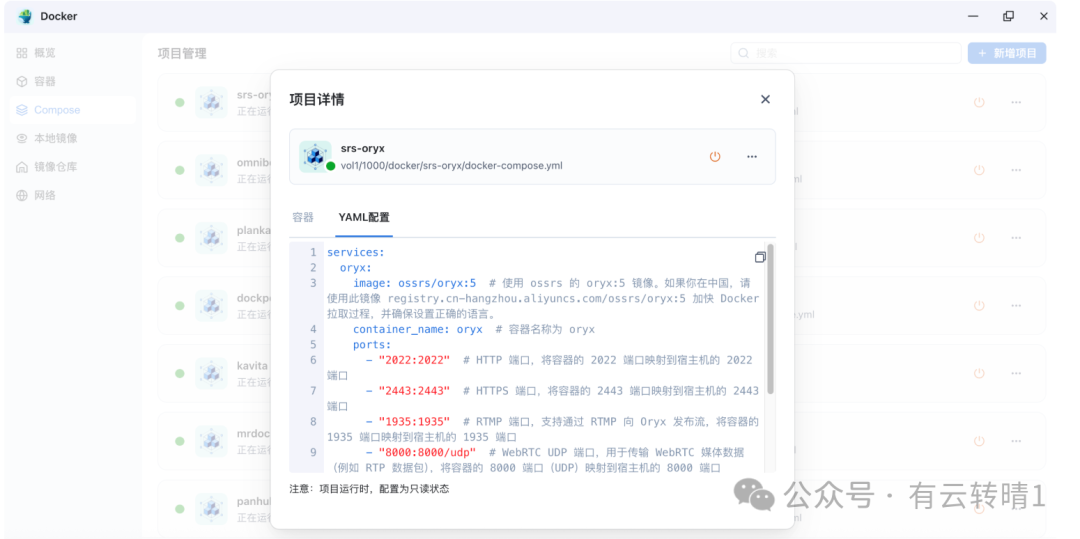Click the omnib project icon
Viewport: 1080px width, 539px height.
(x=211, y=170)
